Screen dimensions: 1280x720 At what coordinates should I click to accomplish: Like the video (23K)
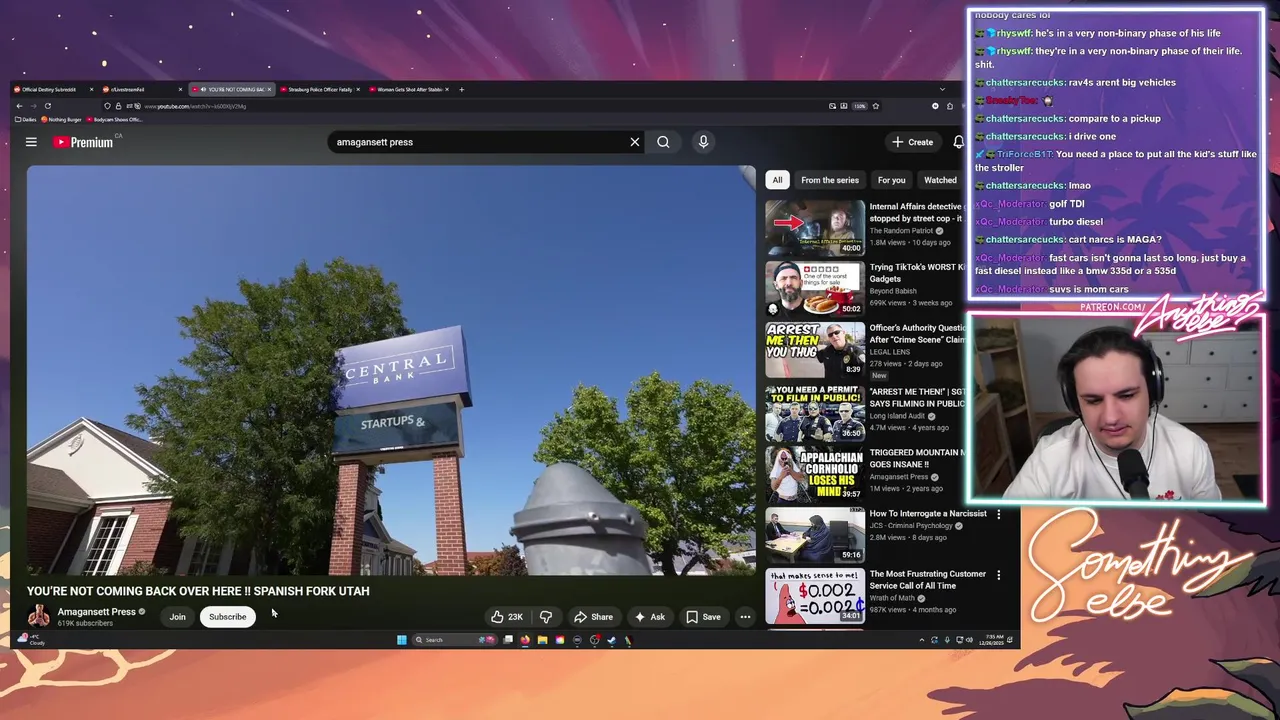coord(508,617)
